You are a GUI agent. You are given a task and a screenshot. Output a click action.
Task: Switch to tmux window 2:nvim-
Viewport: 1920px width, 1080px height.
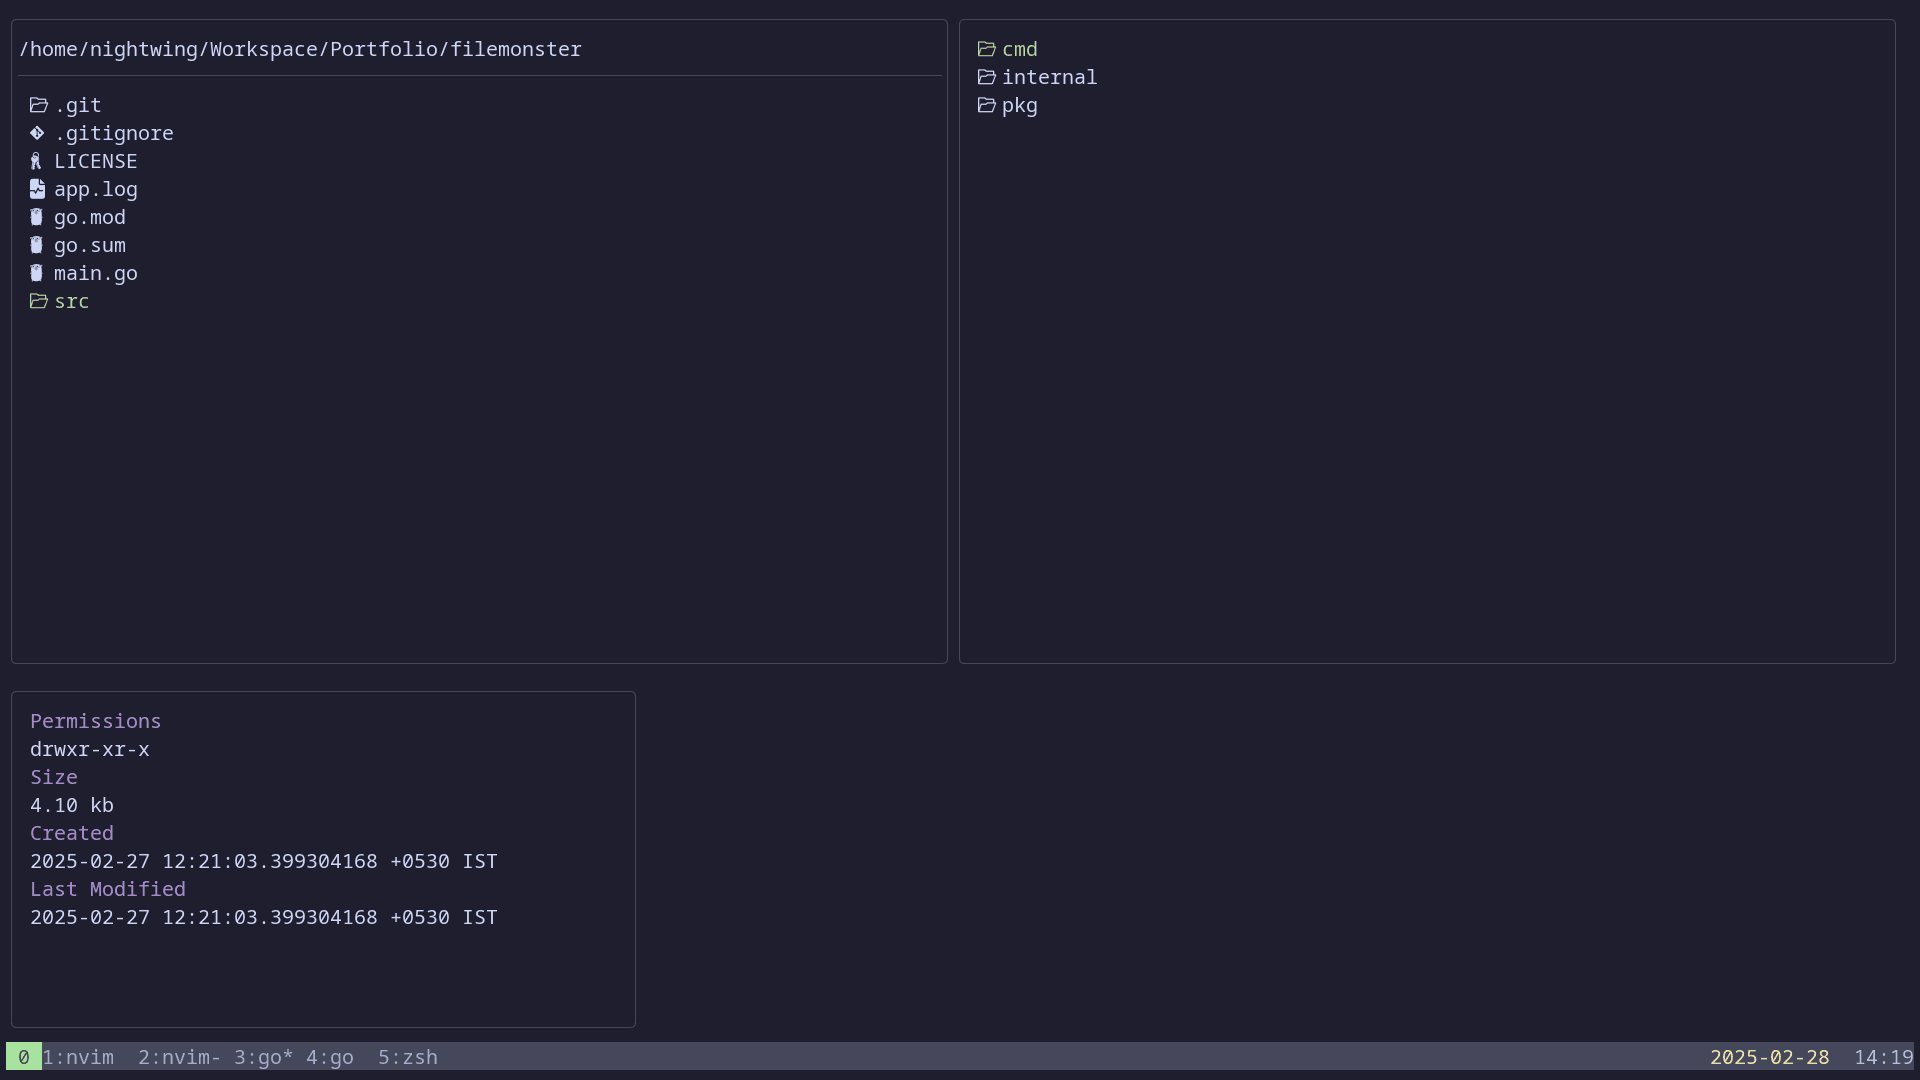180,1057
